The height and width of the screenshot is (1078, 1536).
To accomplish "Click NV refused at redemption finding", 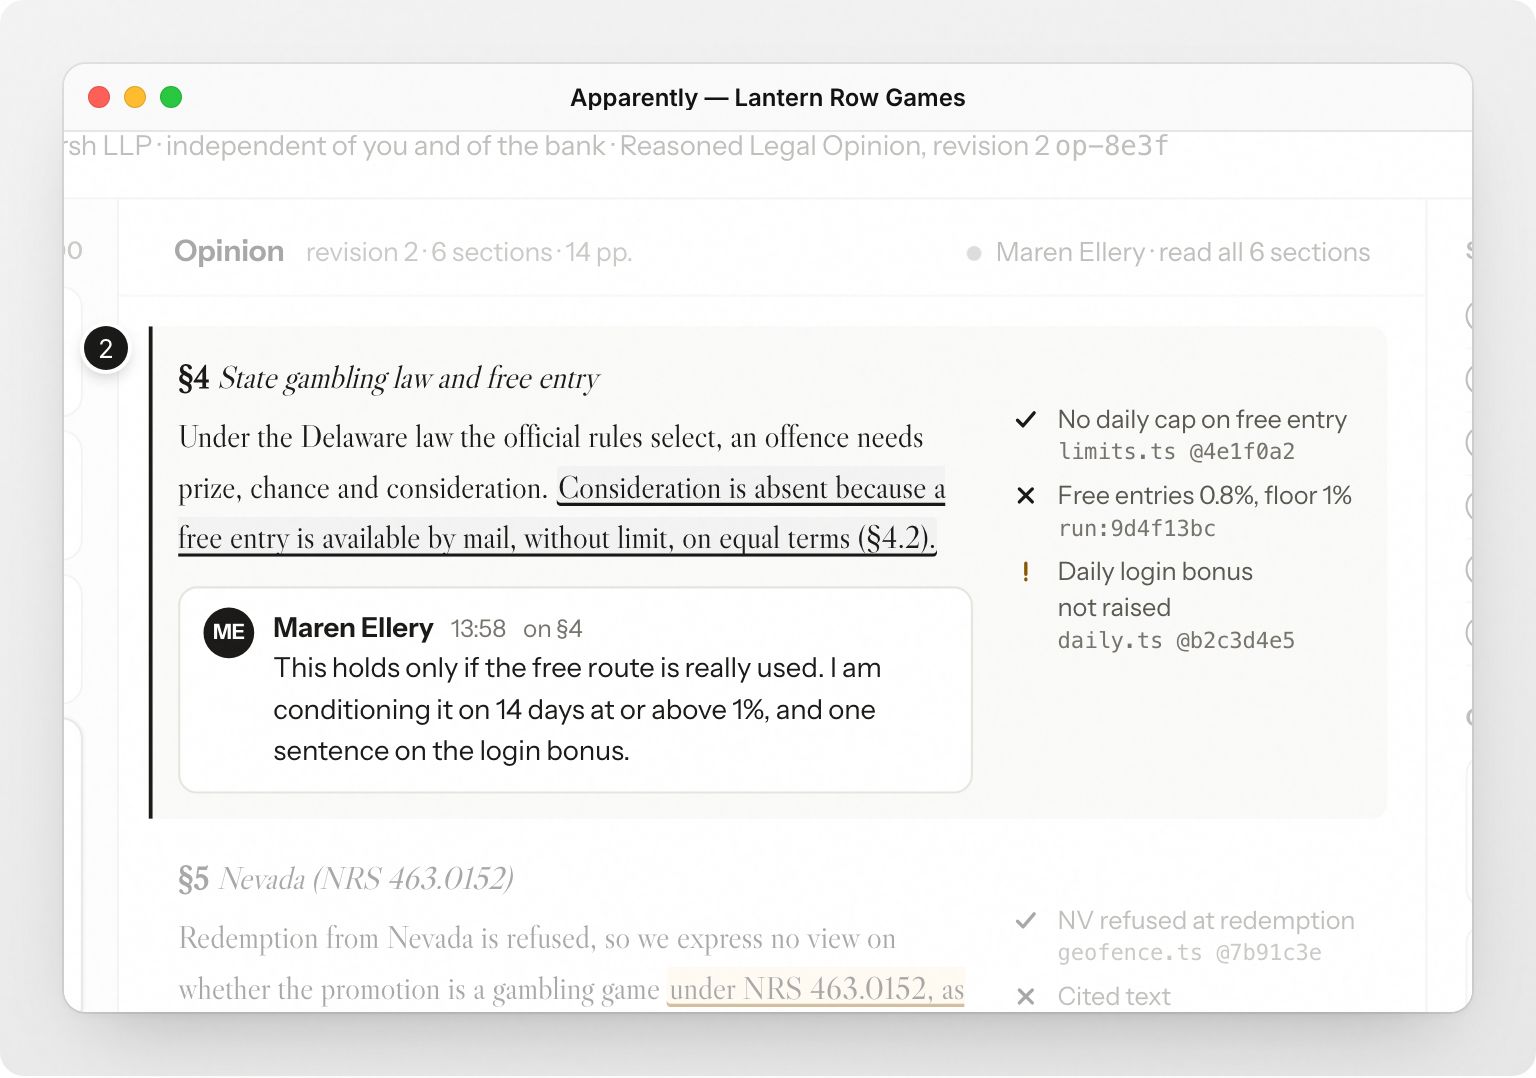I will [x=1206, y=921].
